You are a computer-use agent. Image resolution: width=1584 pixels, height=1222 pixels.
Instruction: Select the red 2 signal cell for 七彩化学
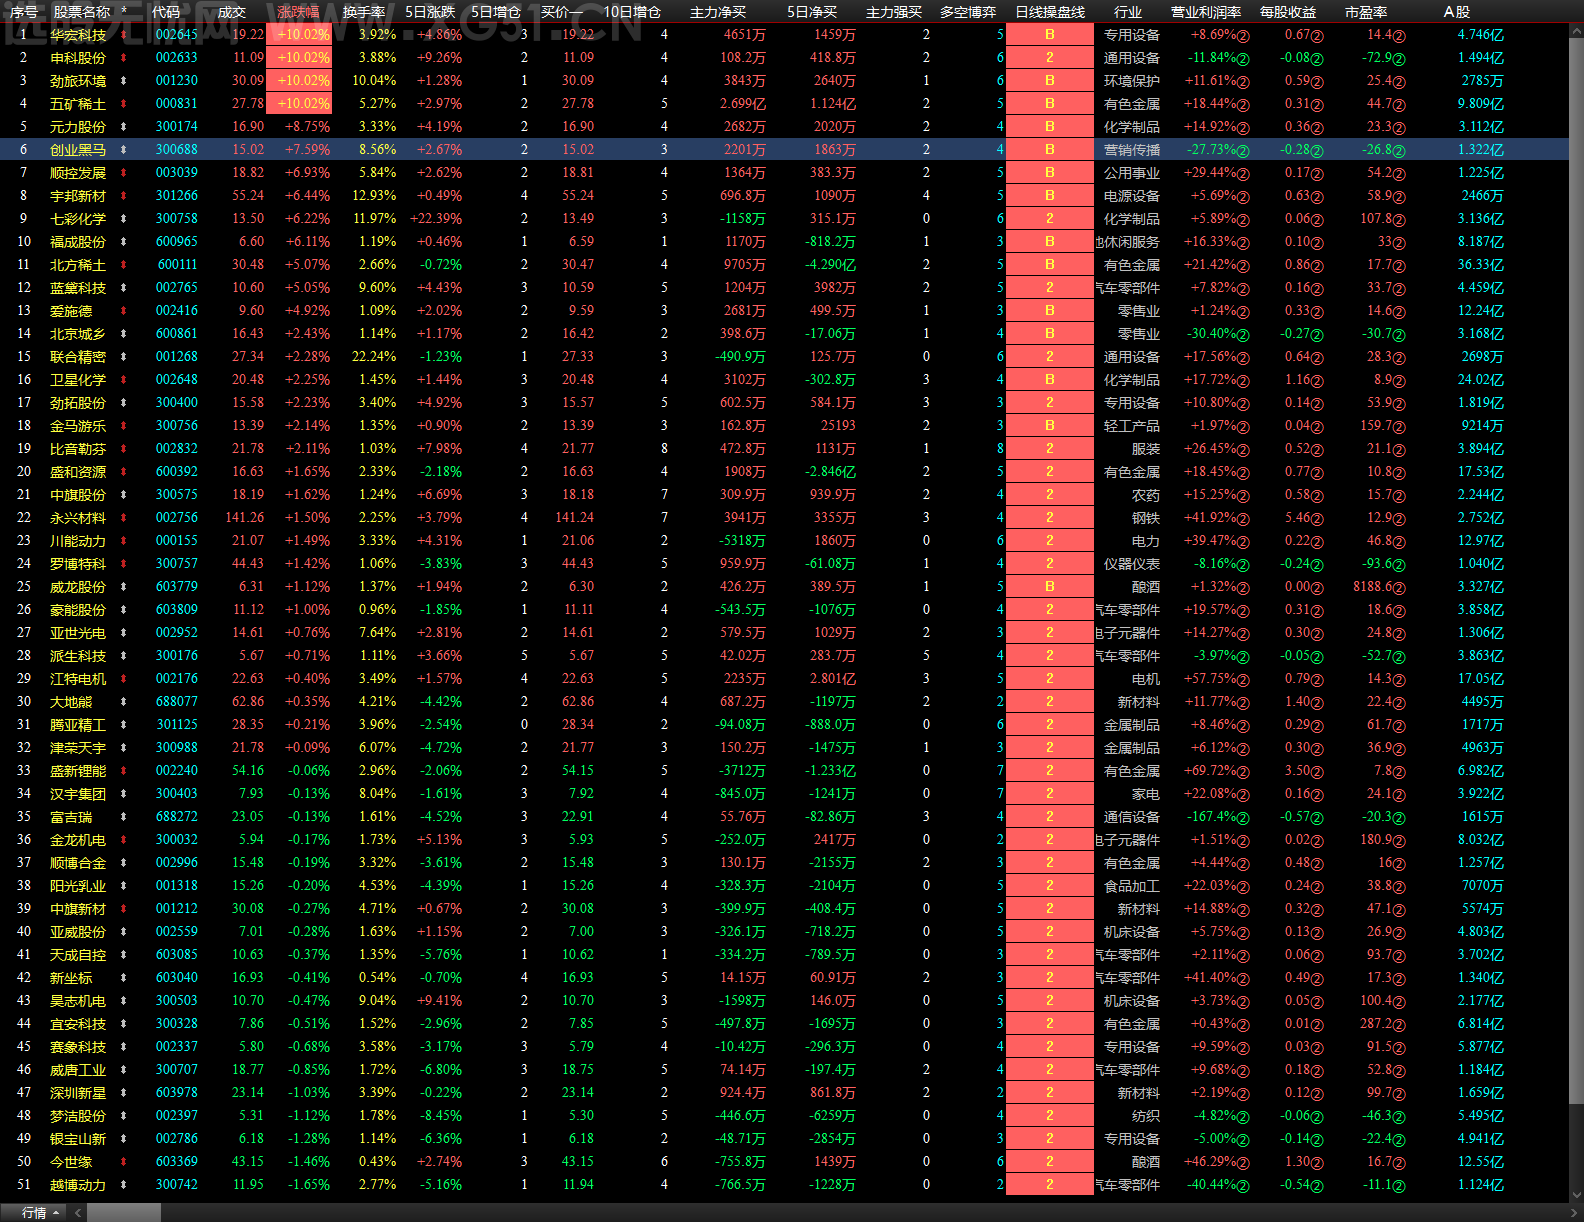click(1050, 219)
